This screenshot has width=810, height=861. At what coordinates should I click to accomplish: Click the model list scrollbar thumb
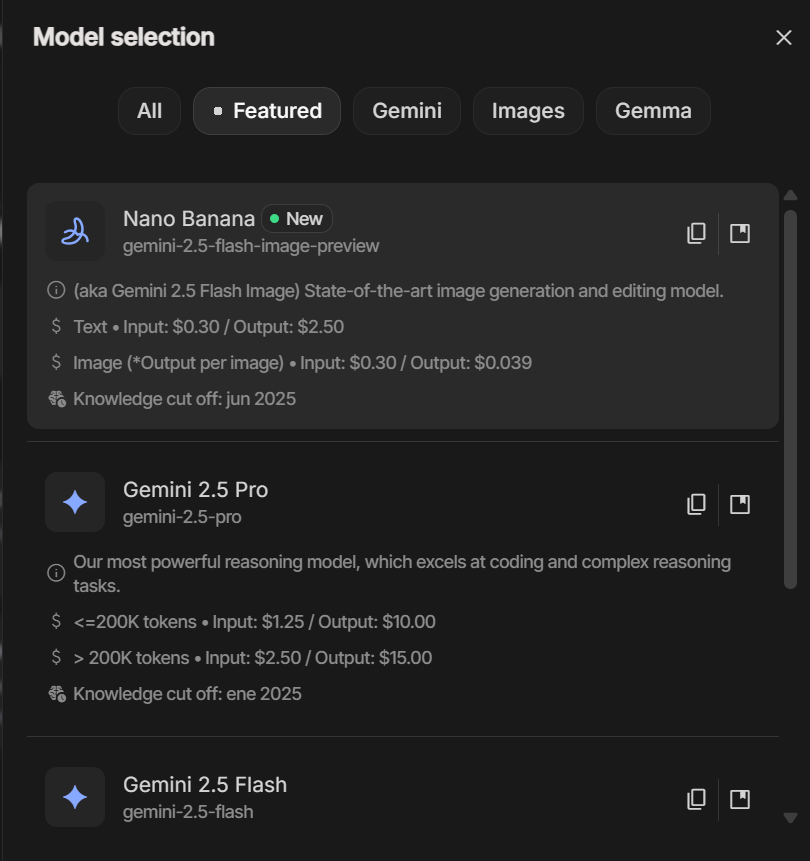pyautogui.click(x=790, y=399)
